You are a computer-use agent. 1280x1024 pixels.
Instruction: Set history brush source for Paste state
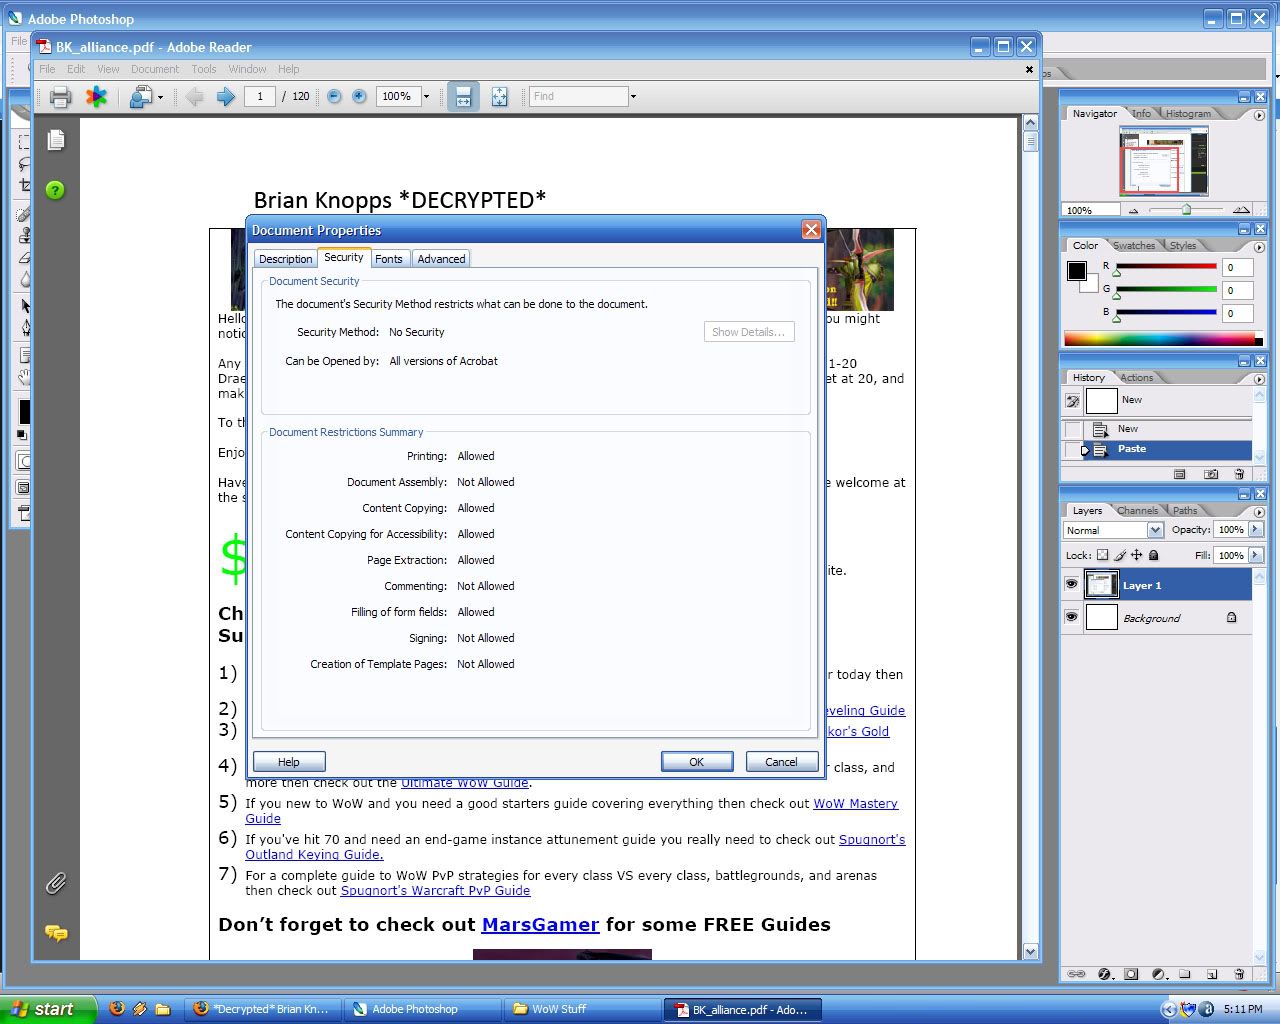[1073, 449]
